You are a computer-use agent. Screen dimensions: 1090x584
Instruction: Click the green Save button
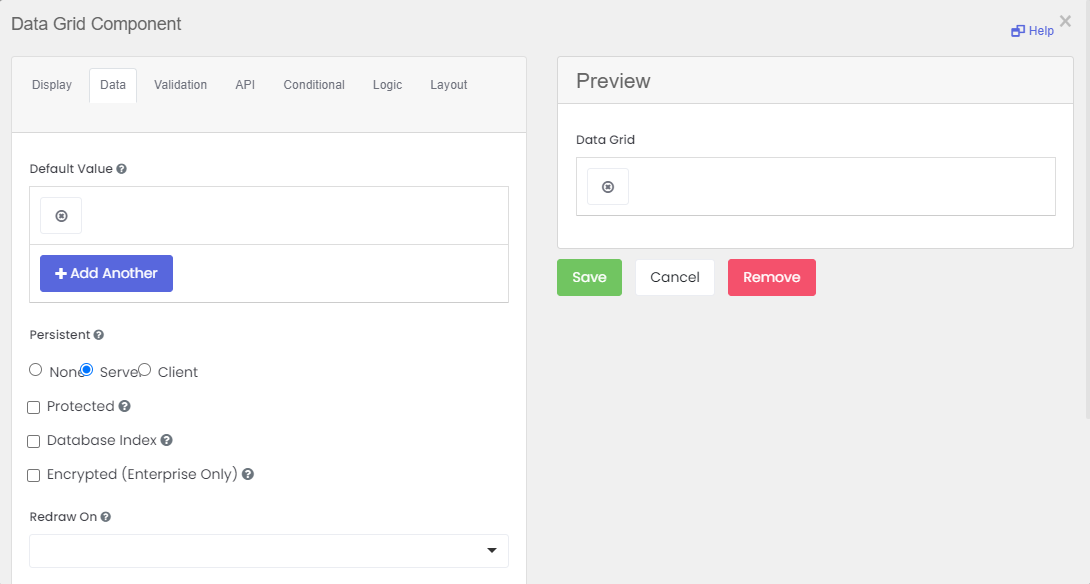[589, 277]
